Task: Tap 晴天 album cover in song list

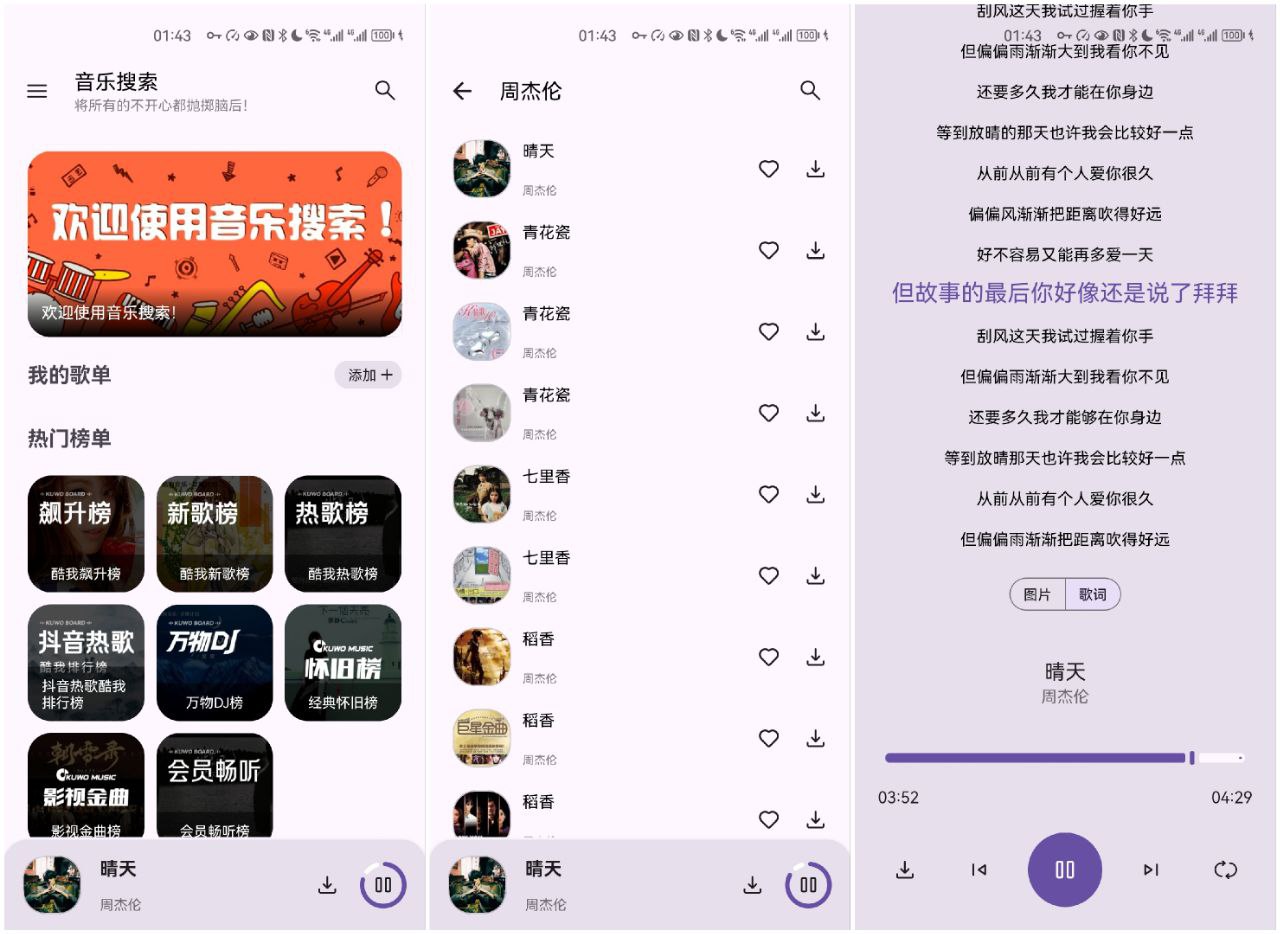Action: [x=482, y=169]
